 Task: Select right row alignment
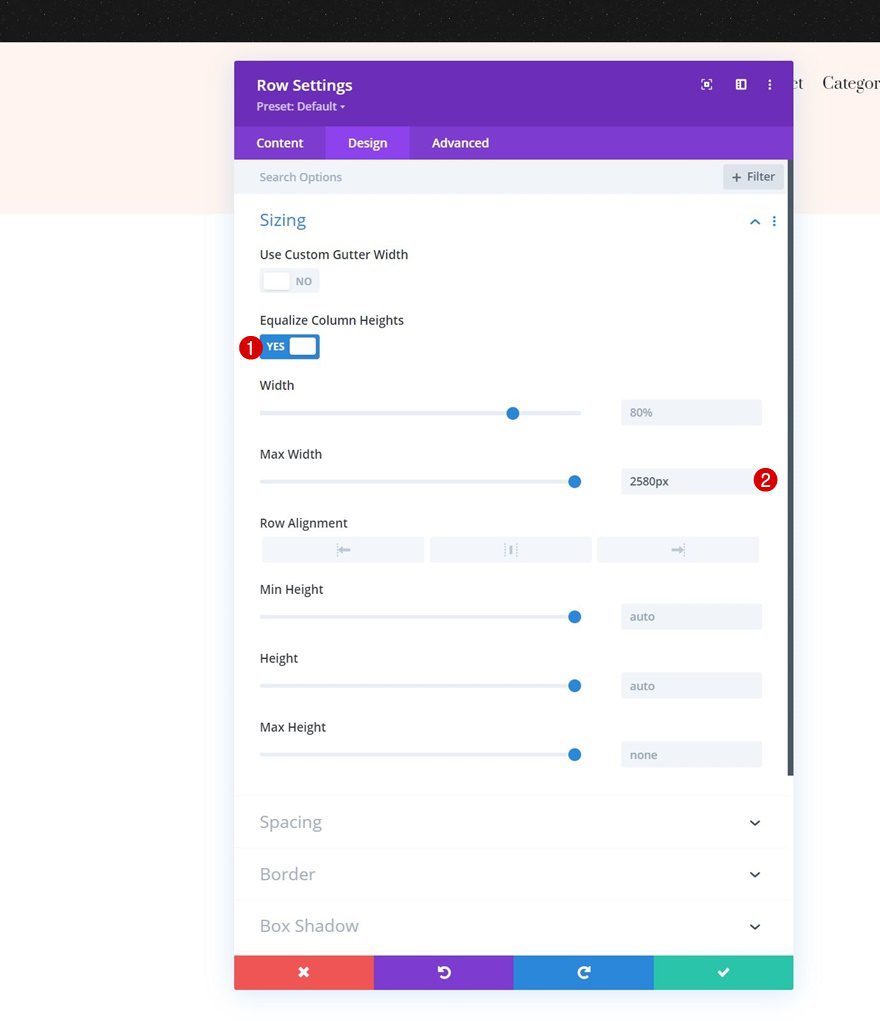[x=678, y=549]
